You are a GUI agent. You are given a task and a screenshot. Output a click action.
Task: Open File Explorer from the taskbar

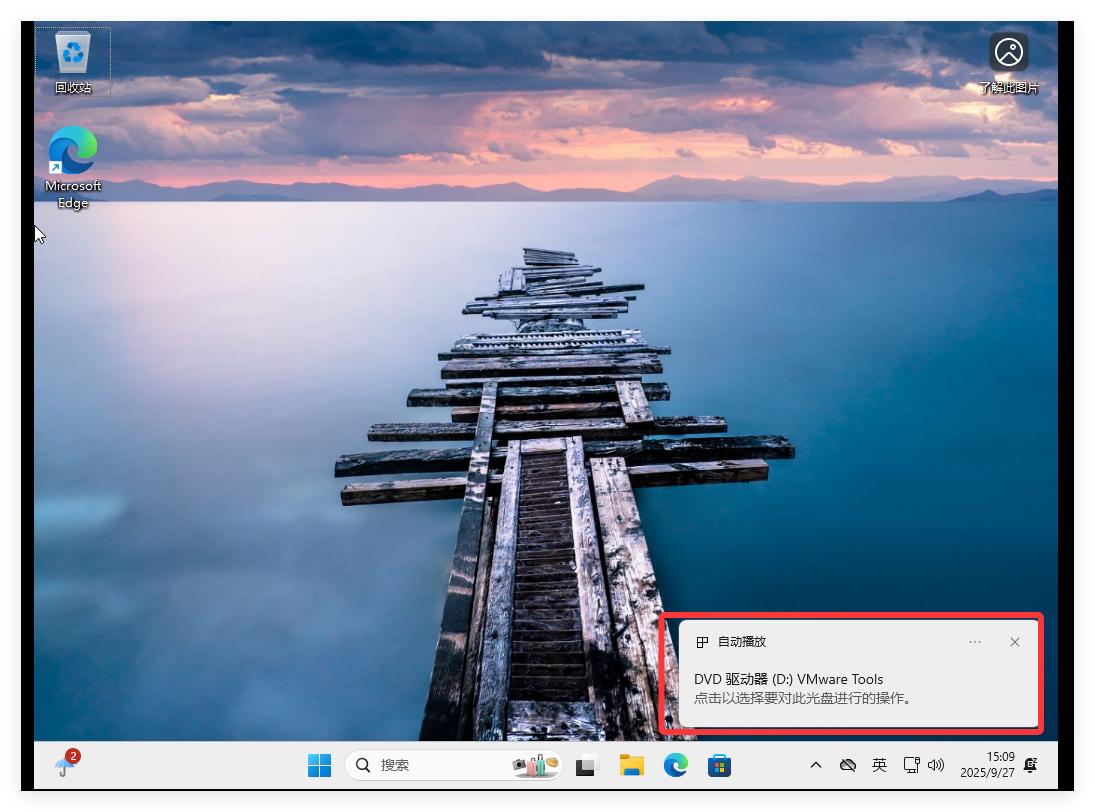[632, 765]
